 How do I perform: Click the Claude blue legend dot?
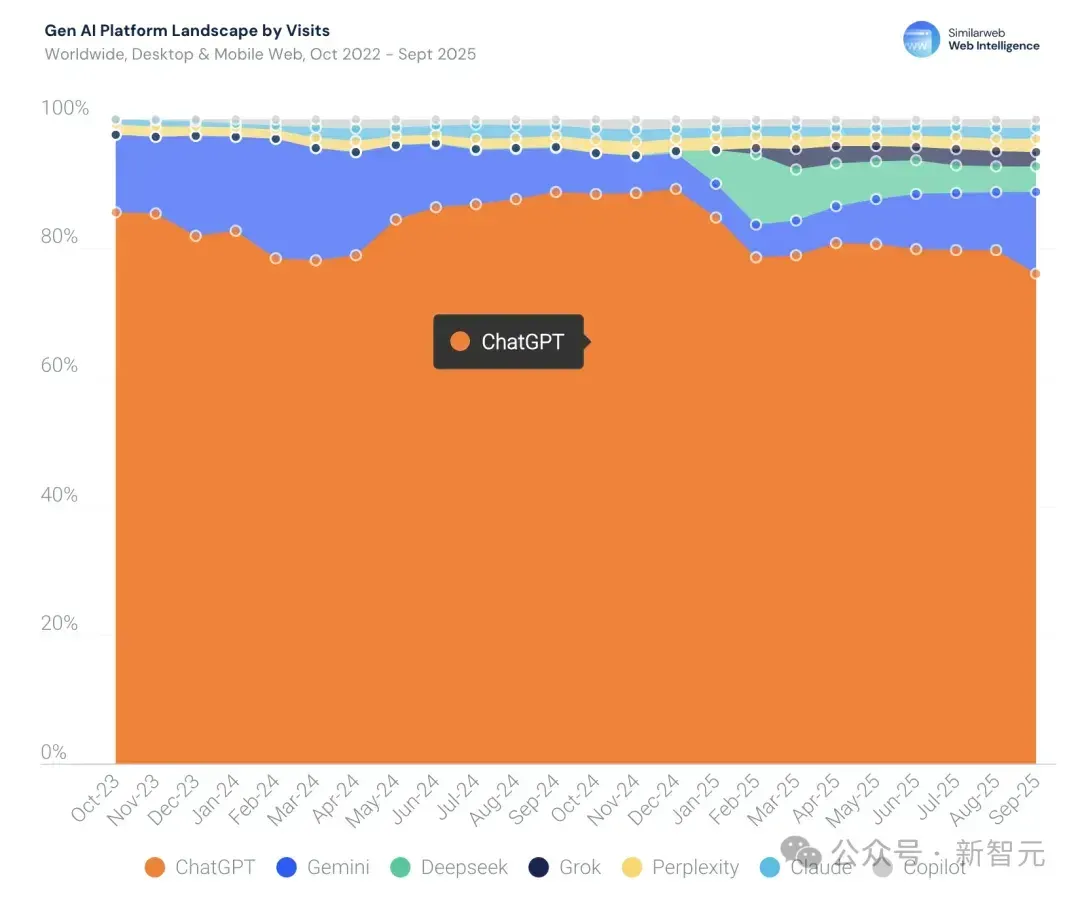click(x=769, y=867)
